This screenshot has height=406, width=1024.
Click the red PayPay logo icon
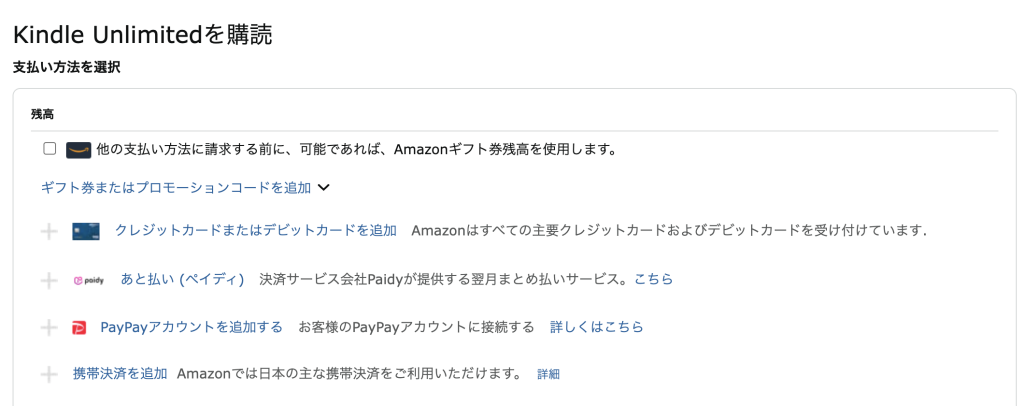point(80,327)
